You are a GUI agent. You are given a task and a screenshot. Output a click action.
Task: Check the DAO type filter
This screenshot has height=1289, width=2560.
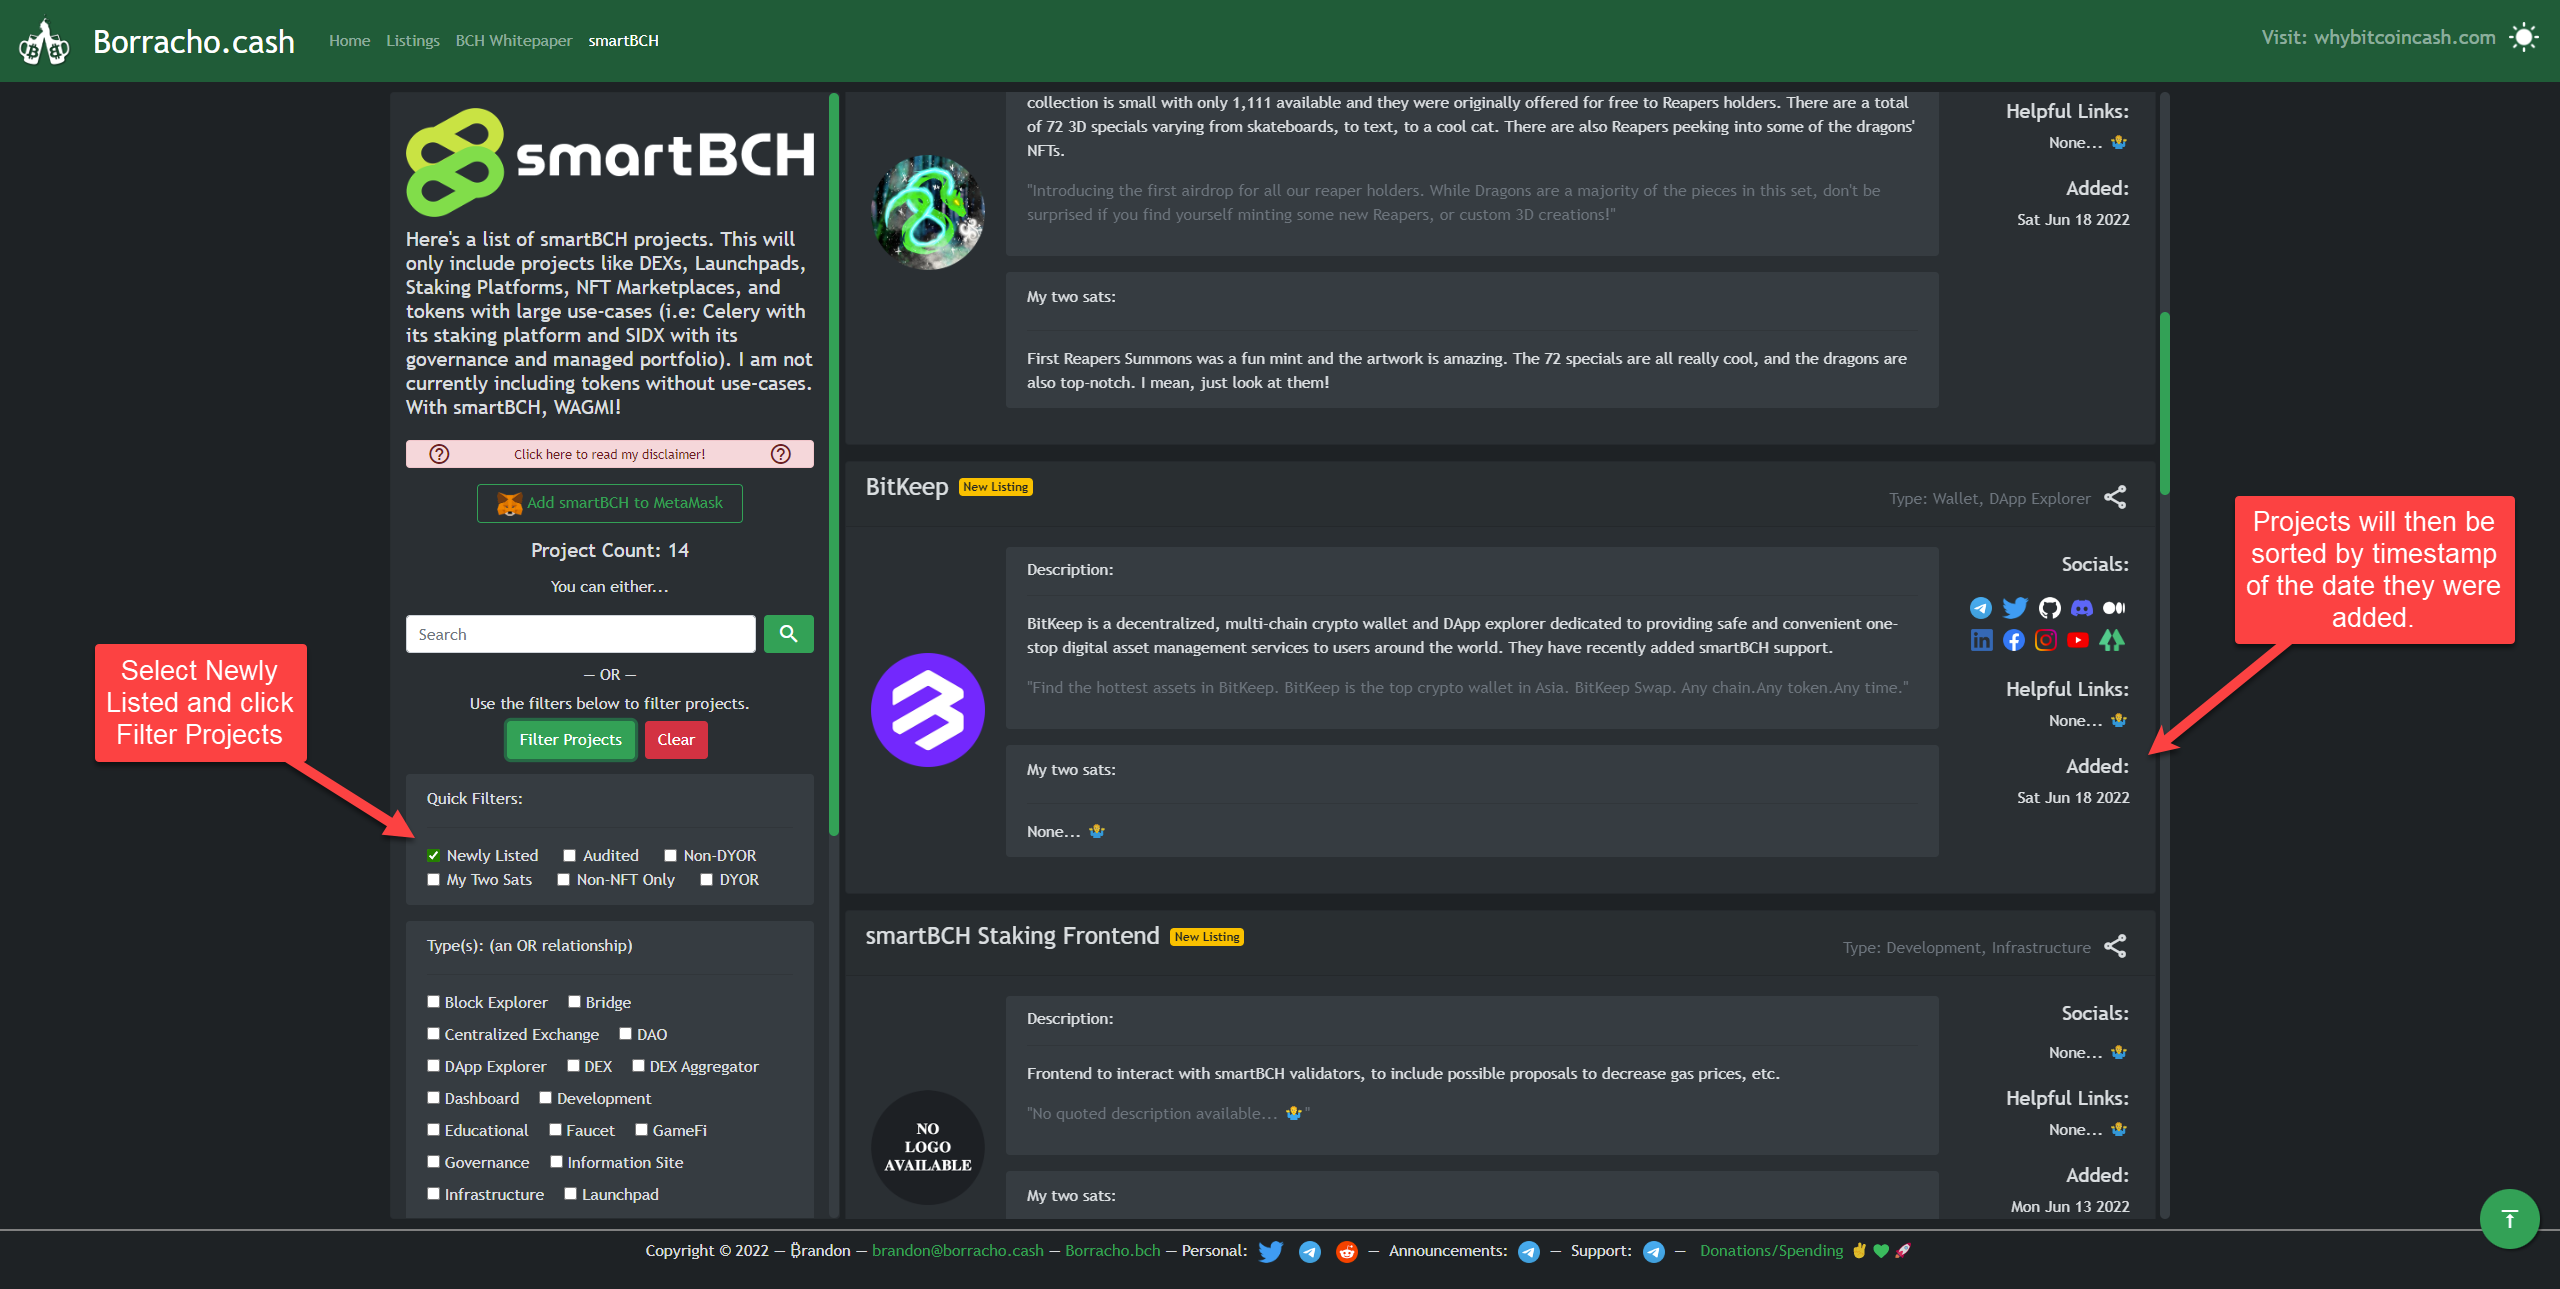point(625,1034)
